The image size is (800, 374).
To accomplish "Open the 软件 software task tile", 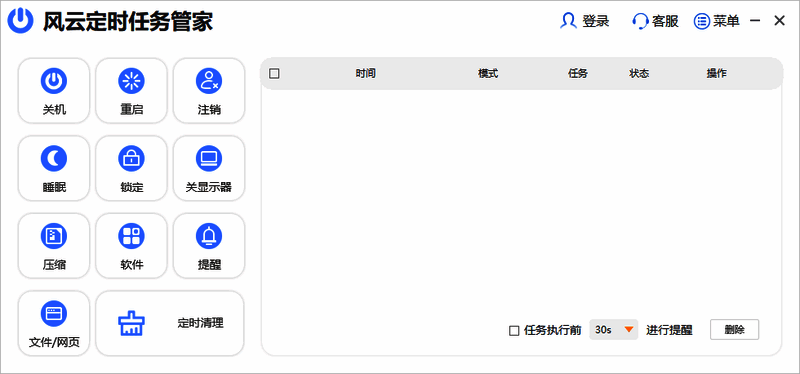I will [x=132, y=245].
